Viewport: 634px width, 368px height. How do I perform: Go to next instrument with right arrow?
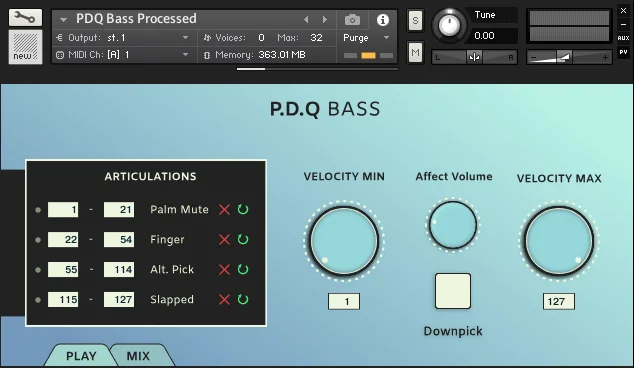325,19
